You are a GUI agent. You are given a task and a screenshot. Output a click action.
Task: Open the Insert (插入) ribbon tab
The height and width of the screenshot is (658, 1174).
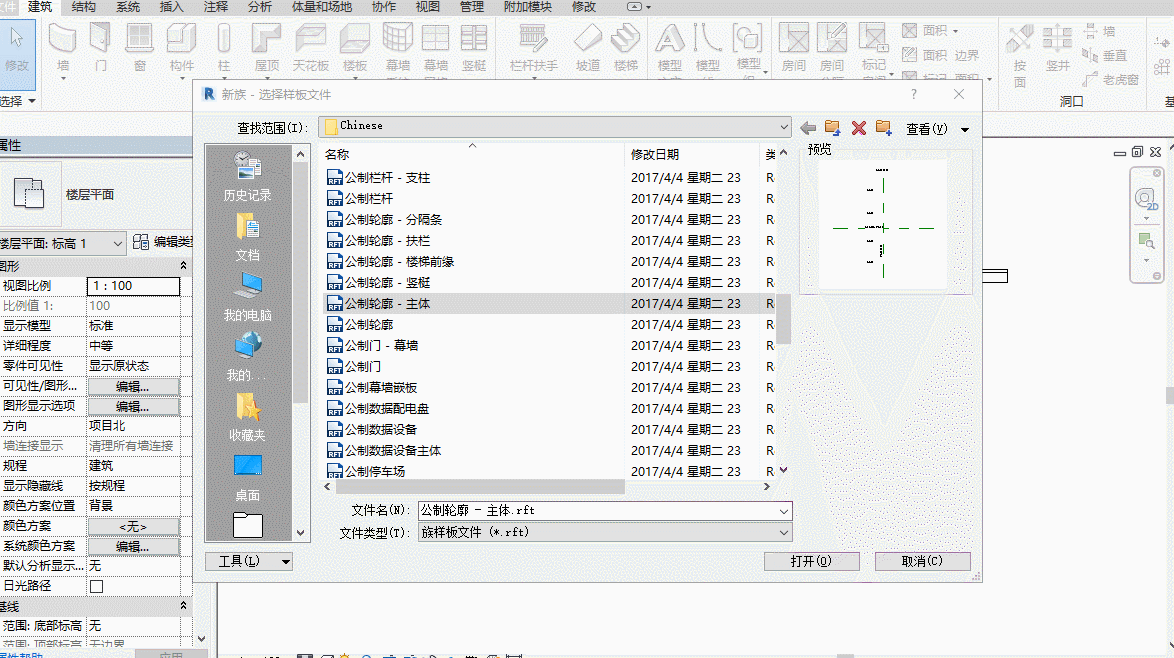coord(171,7)
